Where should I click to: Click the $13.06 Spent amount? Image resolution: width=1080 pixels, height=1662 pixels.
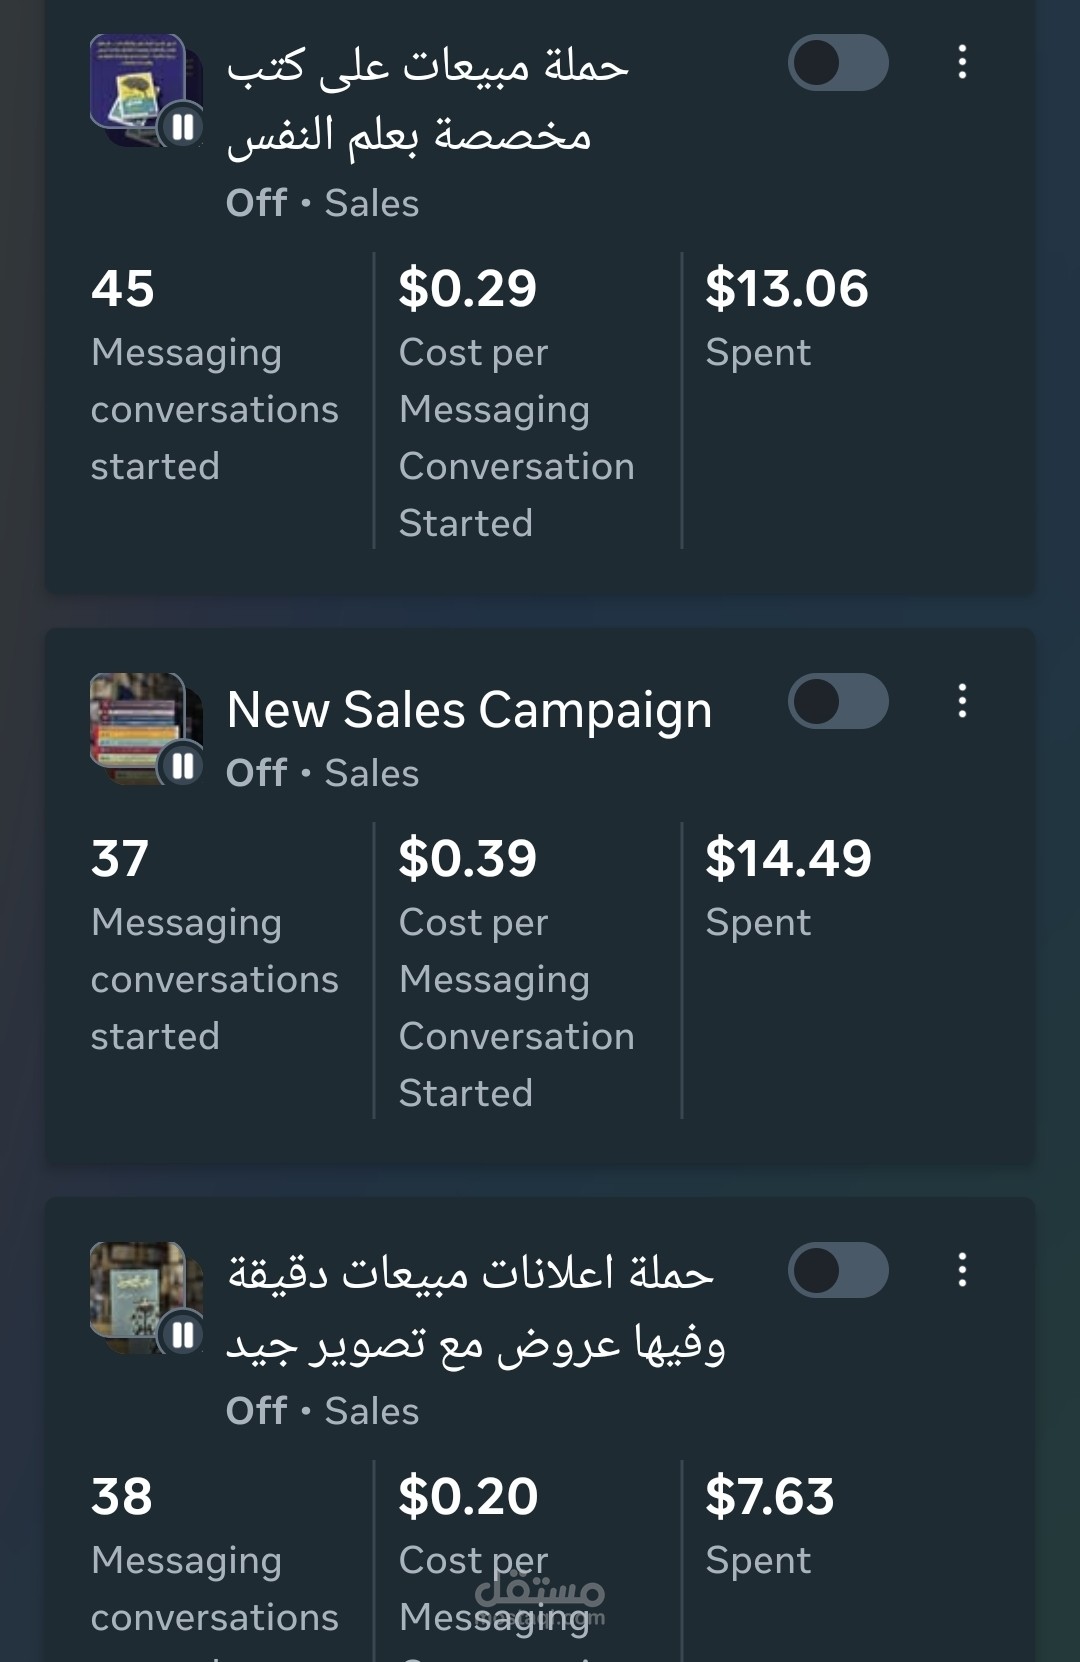click(x=787, y=290)
